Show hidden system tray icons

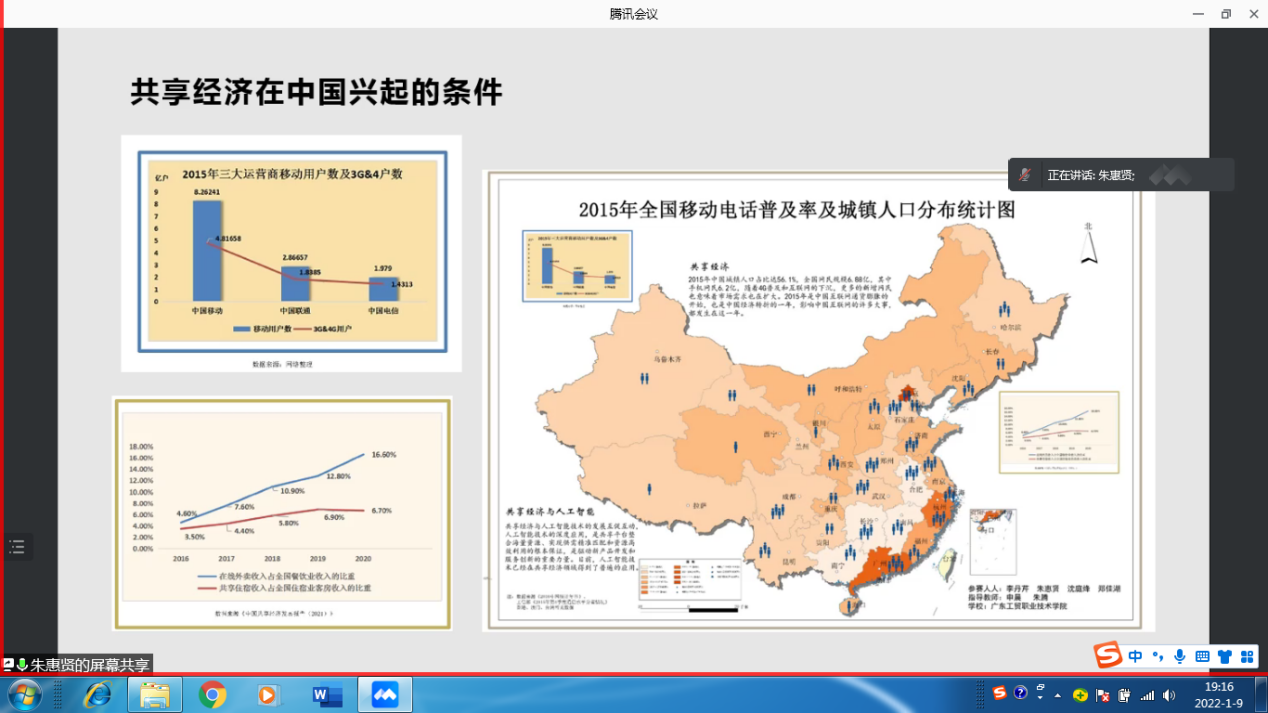coord(1058,695)
